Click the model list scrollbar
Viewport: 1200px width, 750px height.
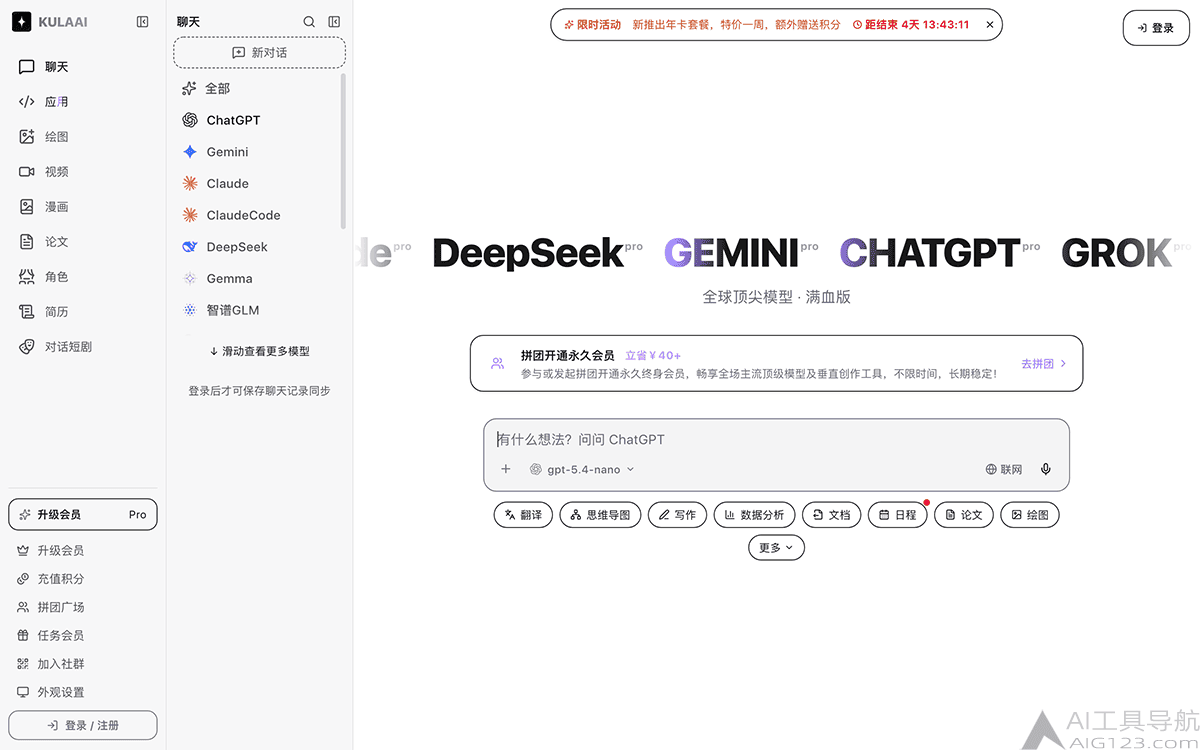(x=343, y=150)
